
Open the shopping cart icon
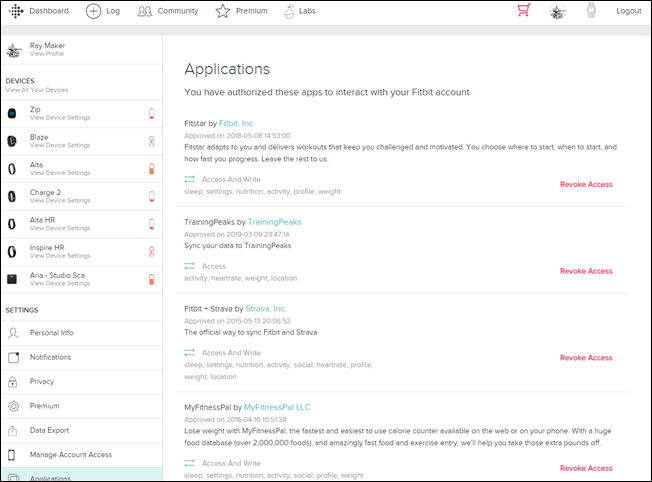point(524,10)
